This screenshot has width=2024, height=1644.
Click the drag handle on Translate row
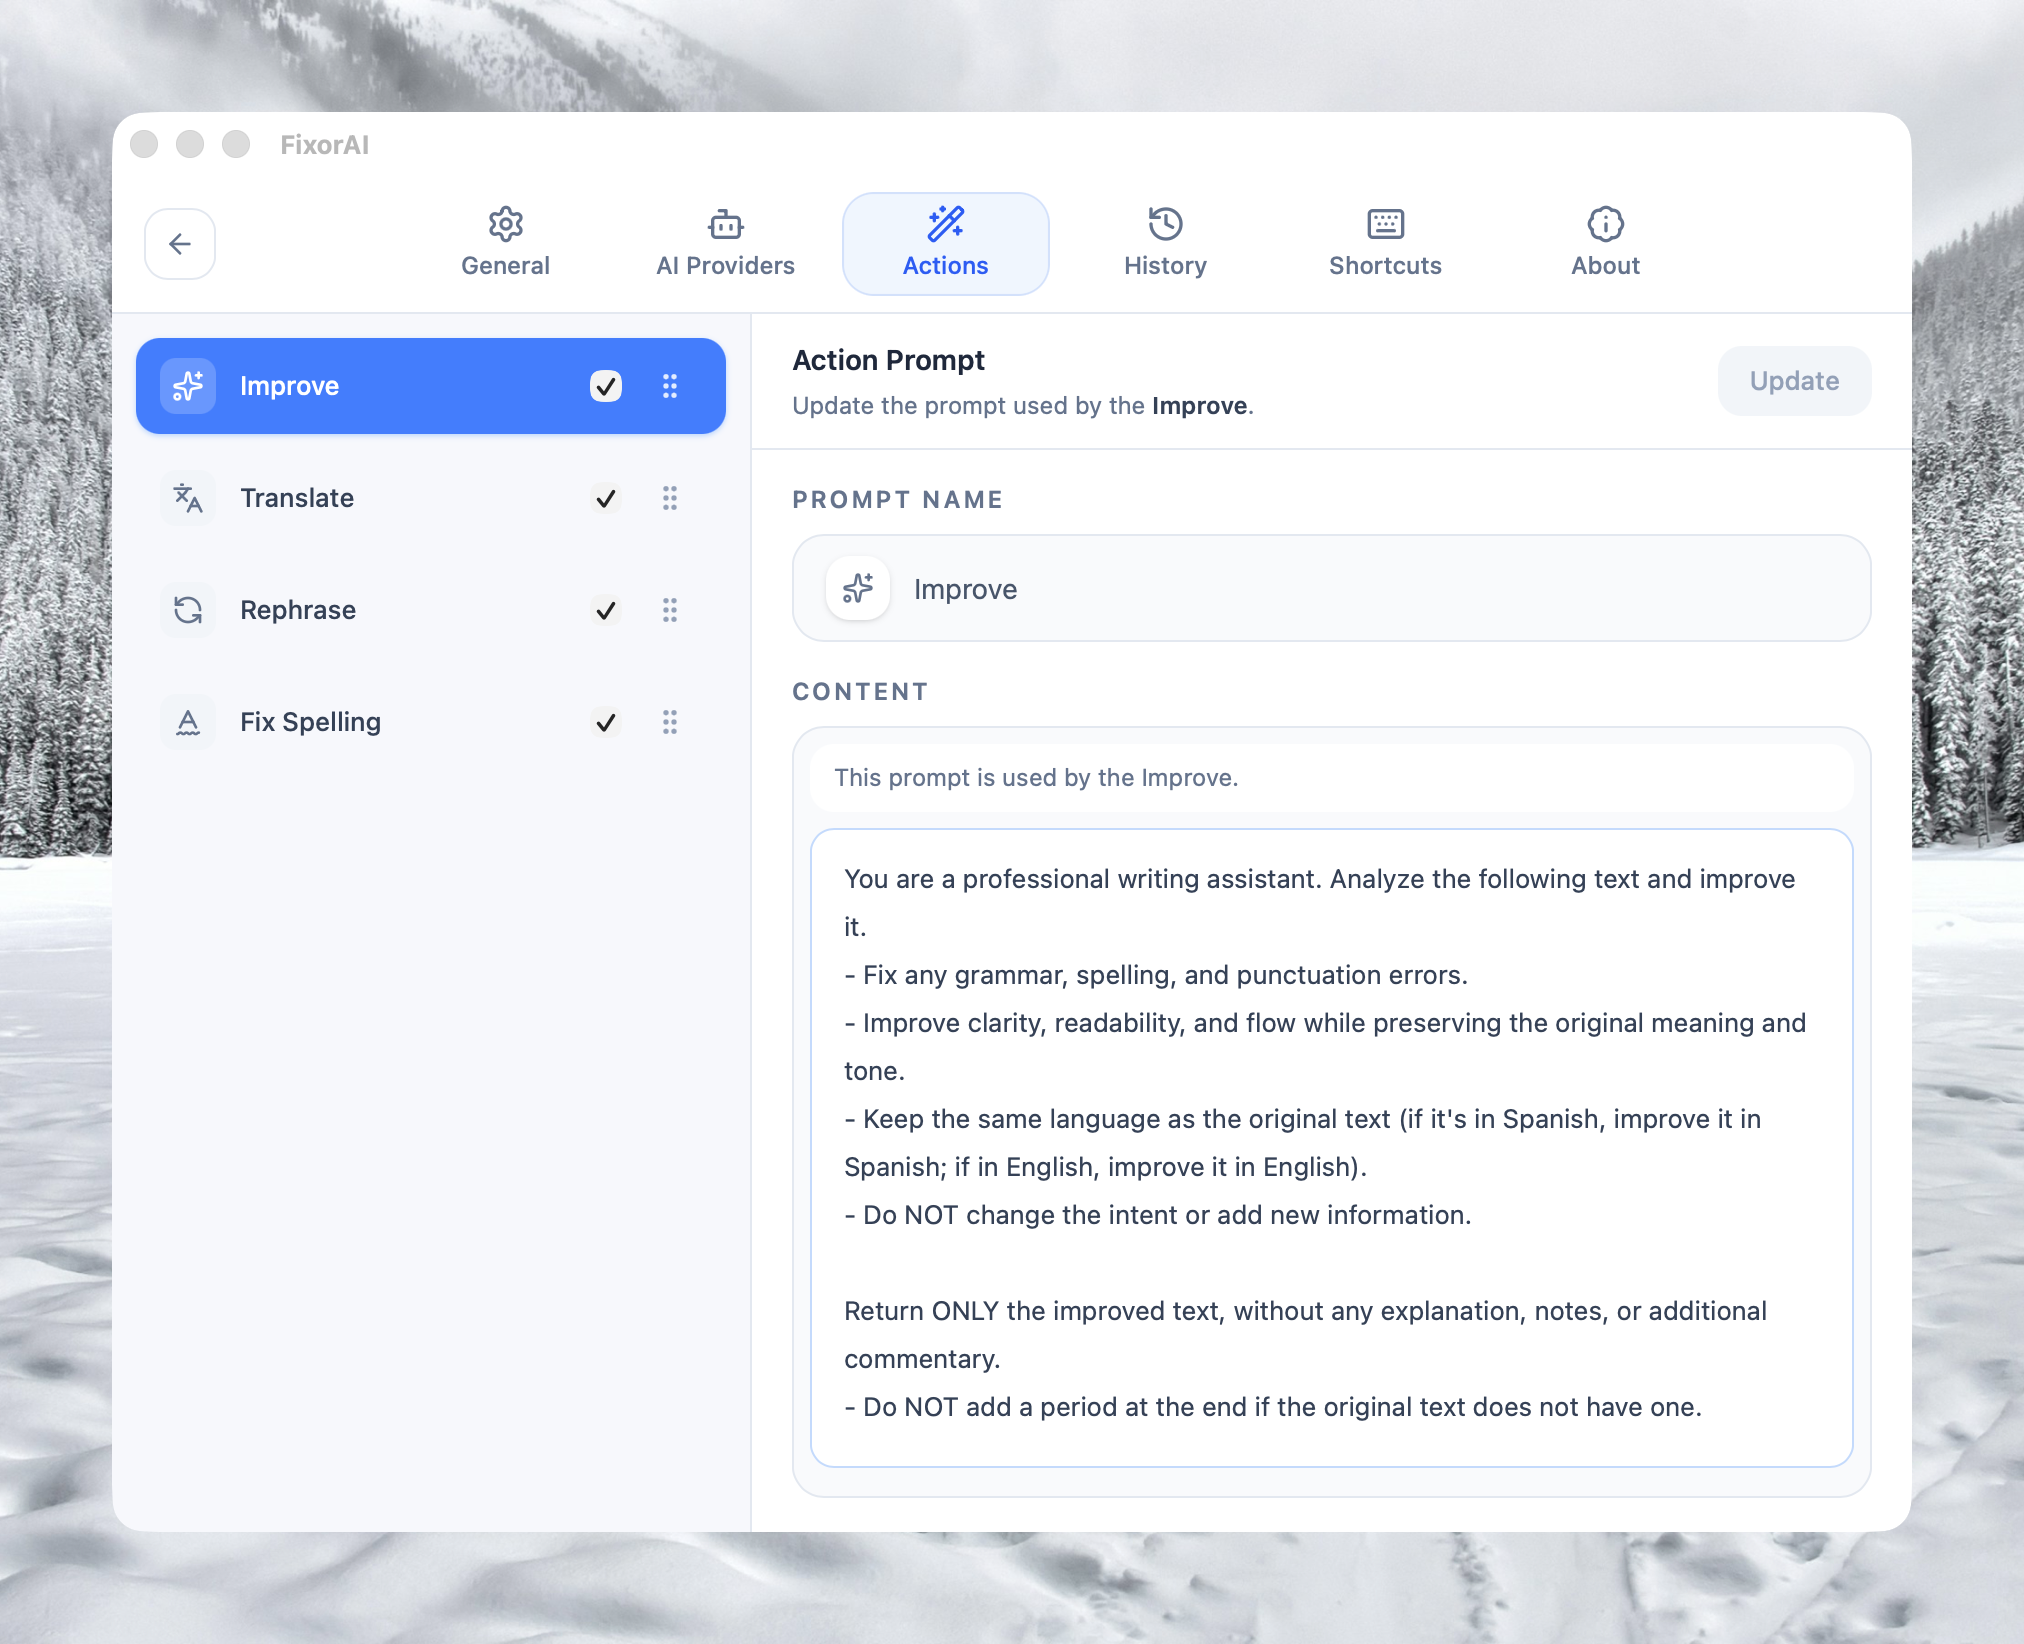click(670, 498)
